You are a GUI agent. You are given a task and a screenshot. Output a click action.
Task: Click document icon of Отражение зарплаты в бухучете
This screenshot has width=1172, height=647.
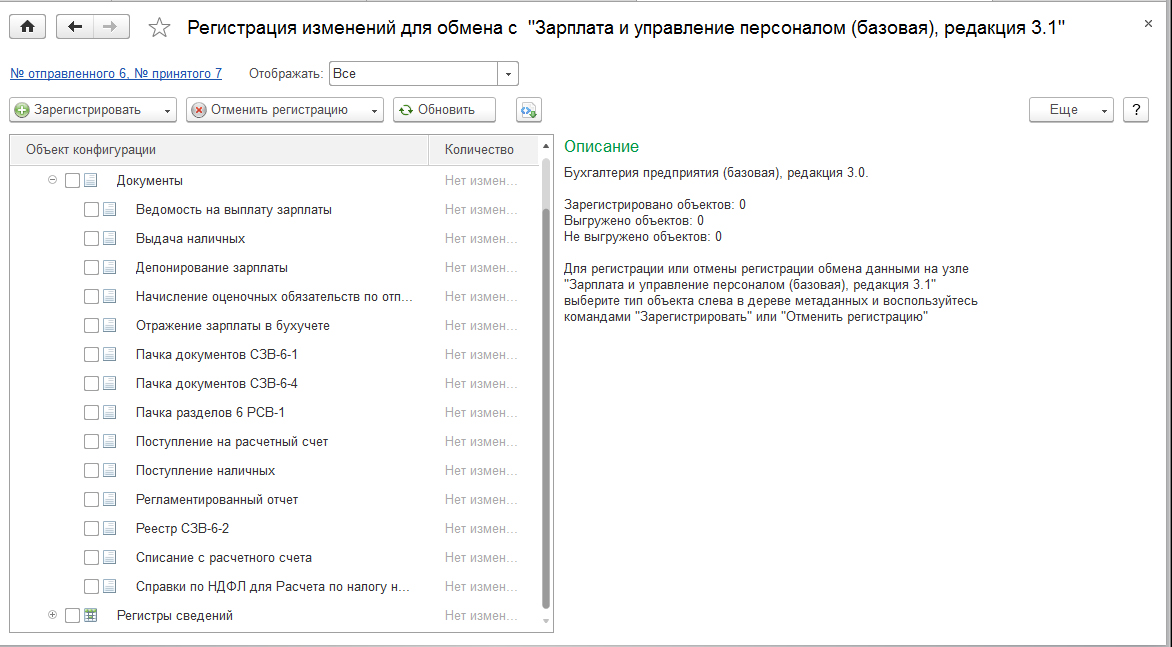tap(110, 326)
